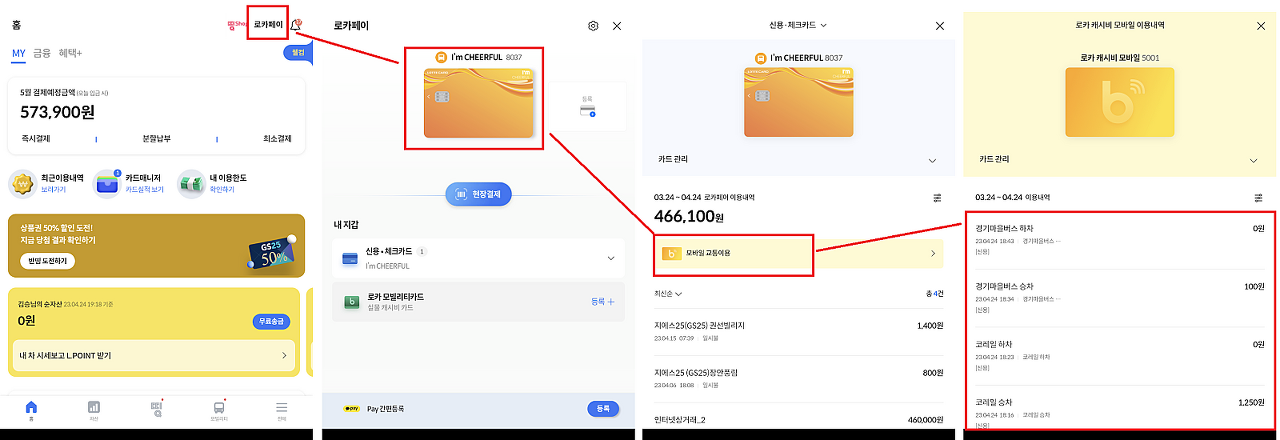Screen dimensions: 1280x440
Task: Expand 신용·체크카드 wallet section
Action: pyautogui.click(x=610, y=258)
